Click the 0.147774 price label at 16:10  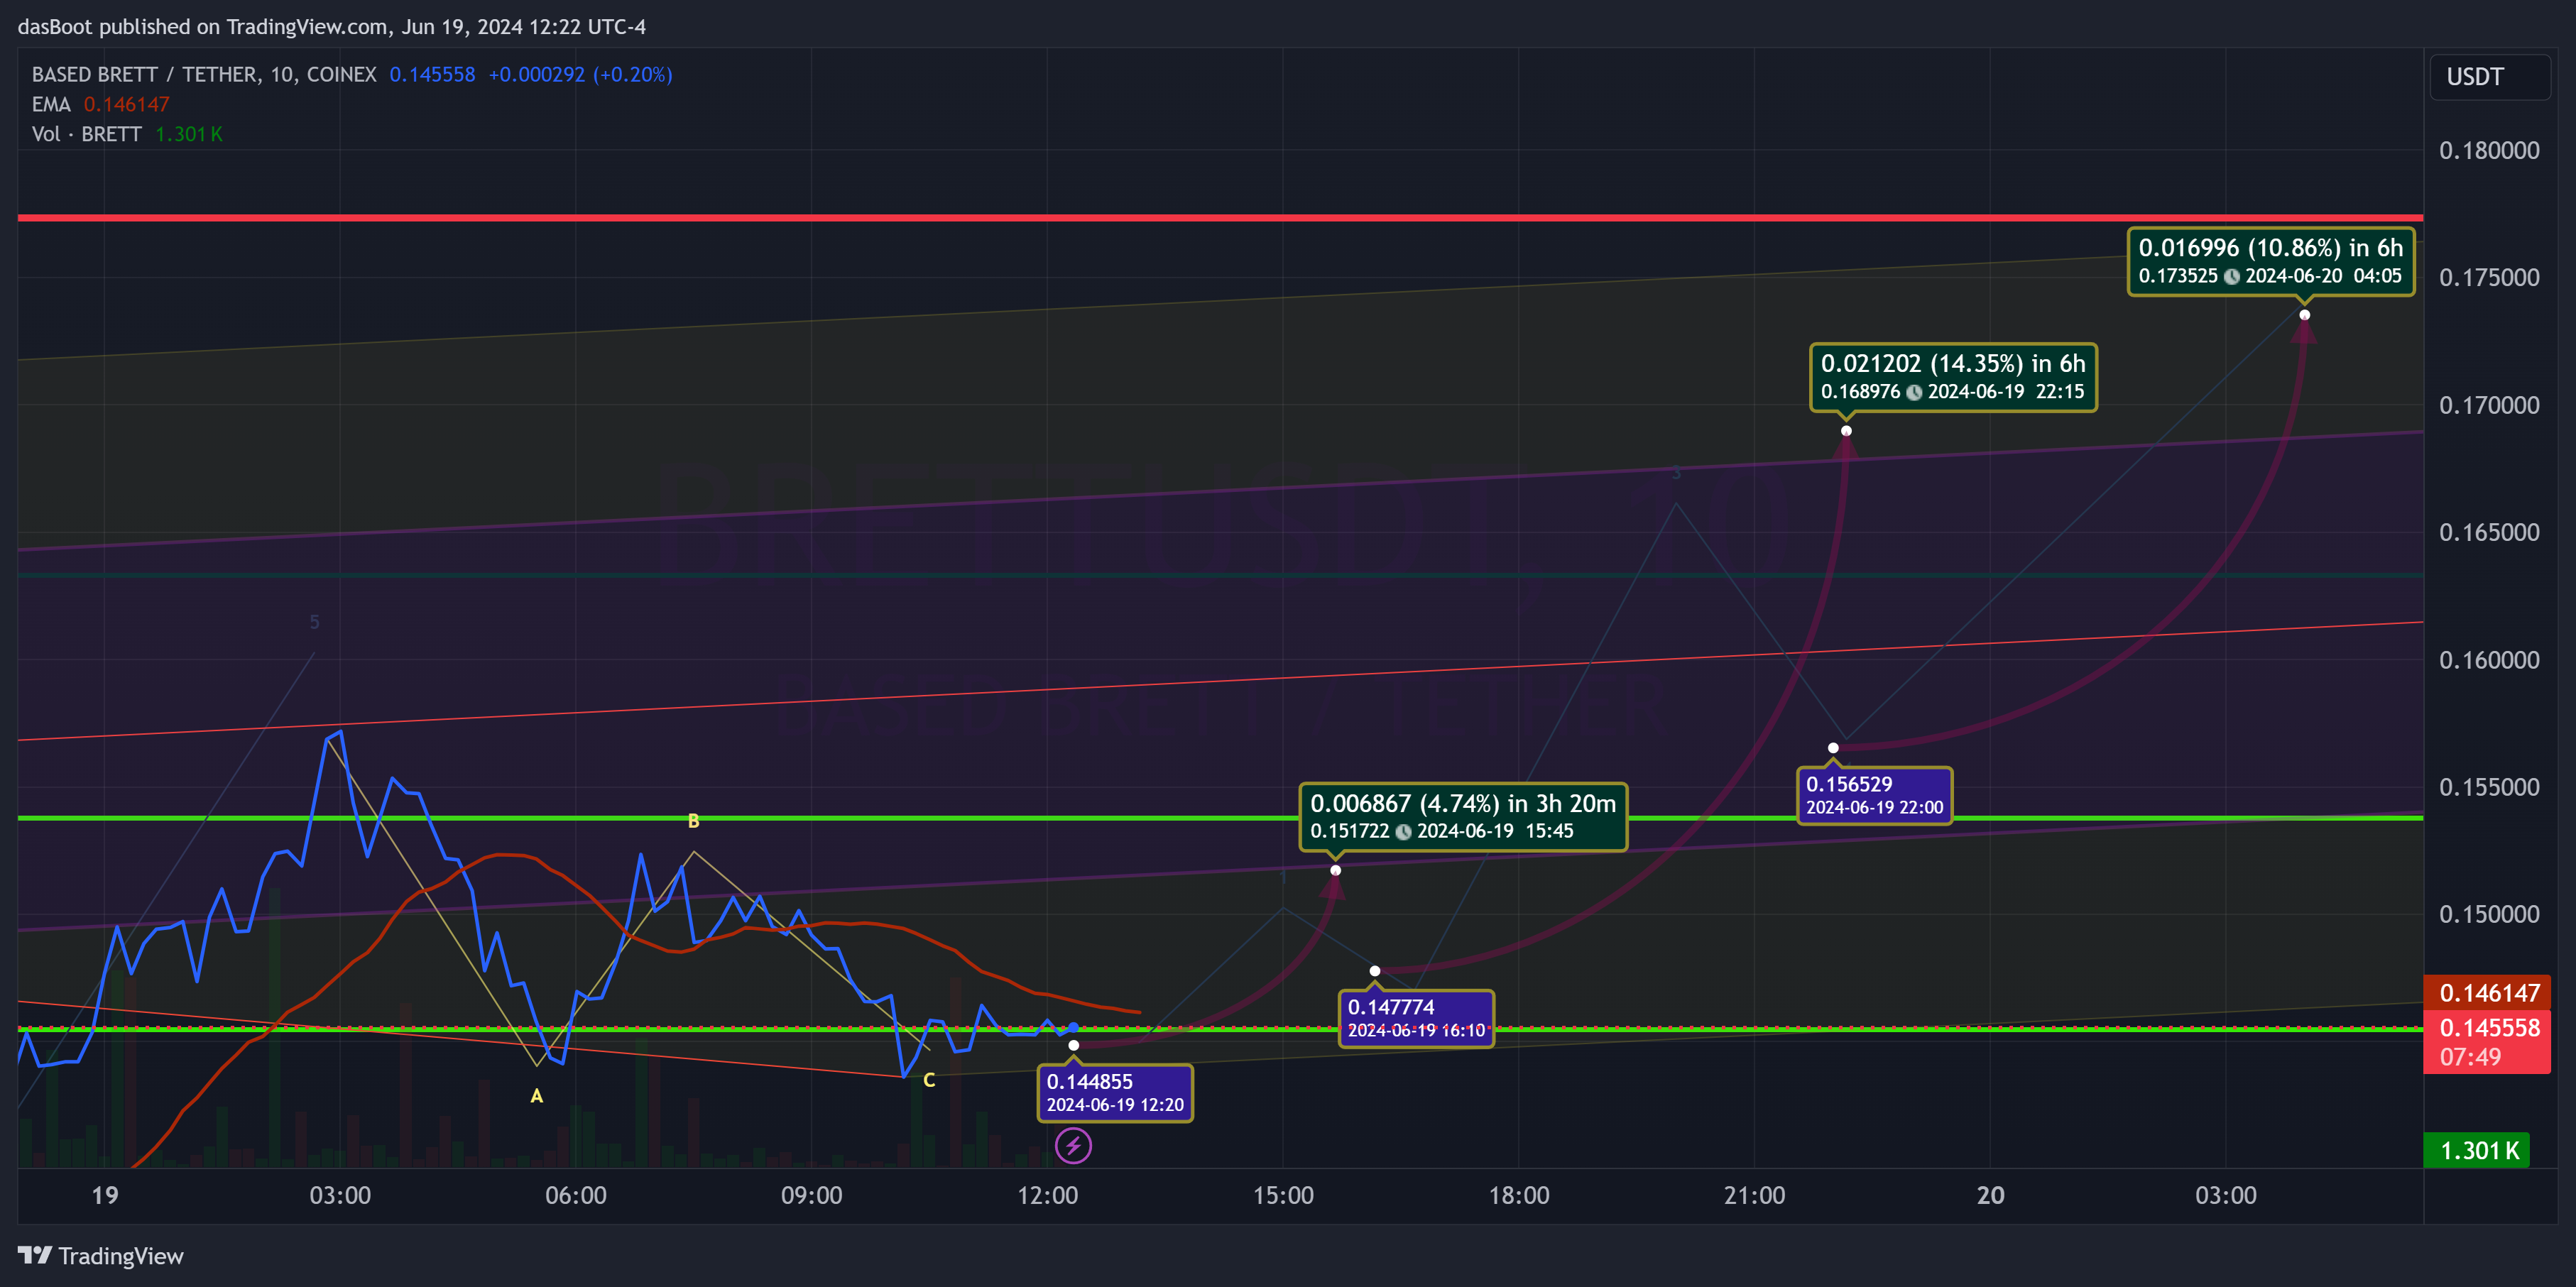click(x=1416, y=1018)
